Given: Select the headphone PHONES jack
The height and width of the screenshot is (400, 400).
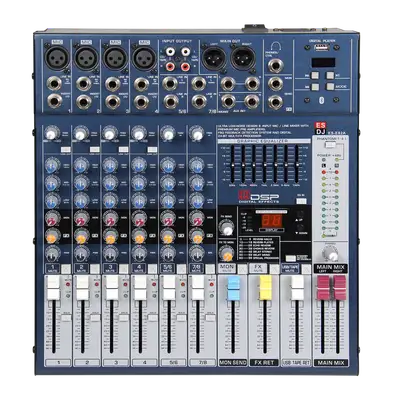Looking at the screenshot, I should 276,65.
